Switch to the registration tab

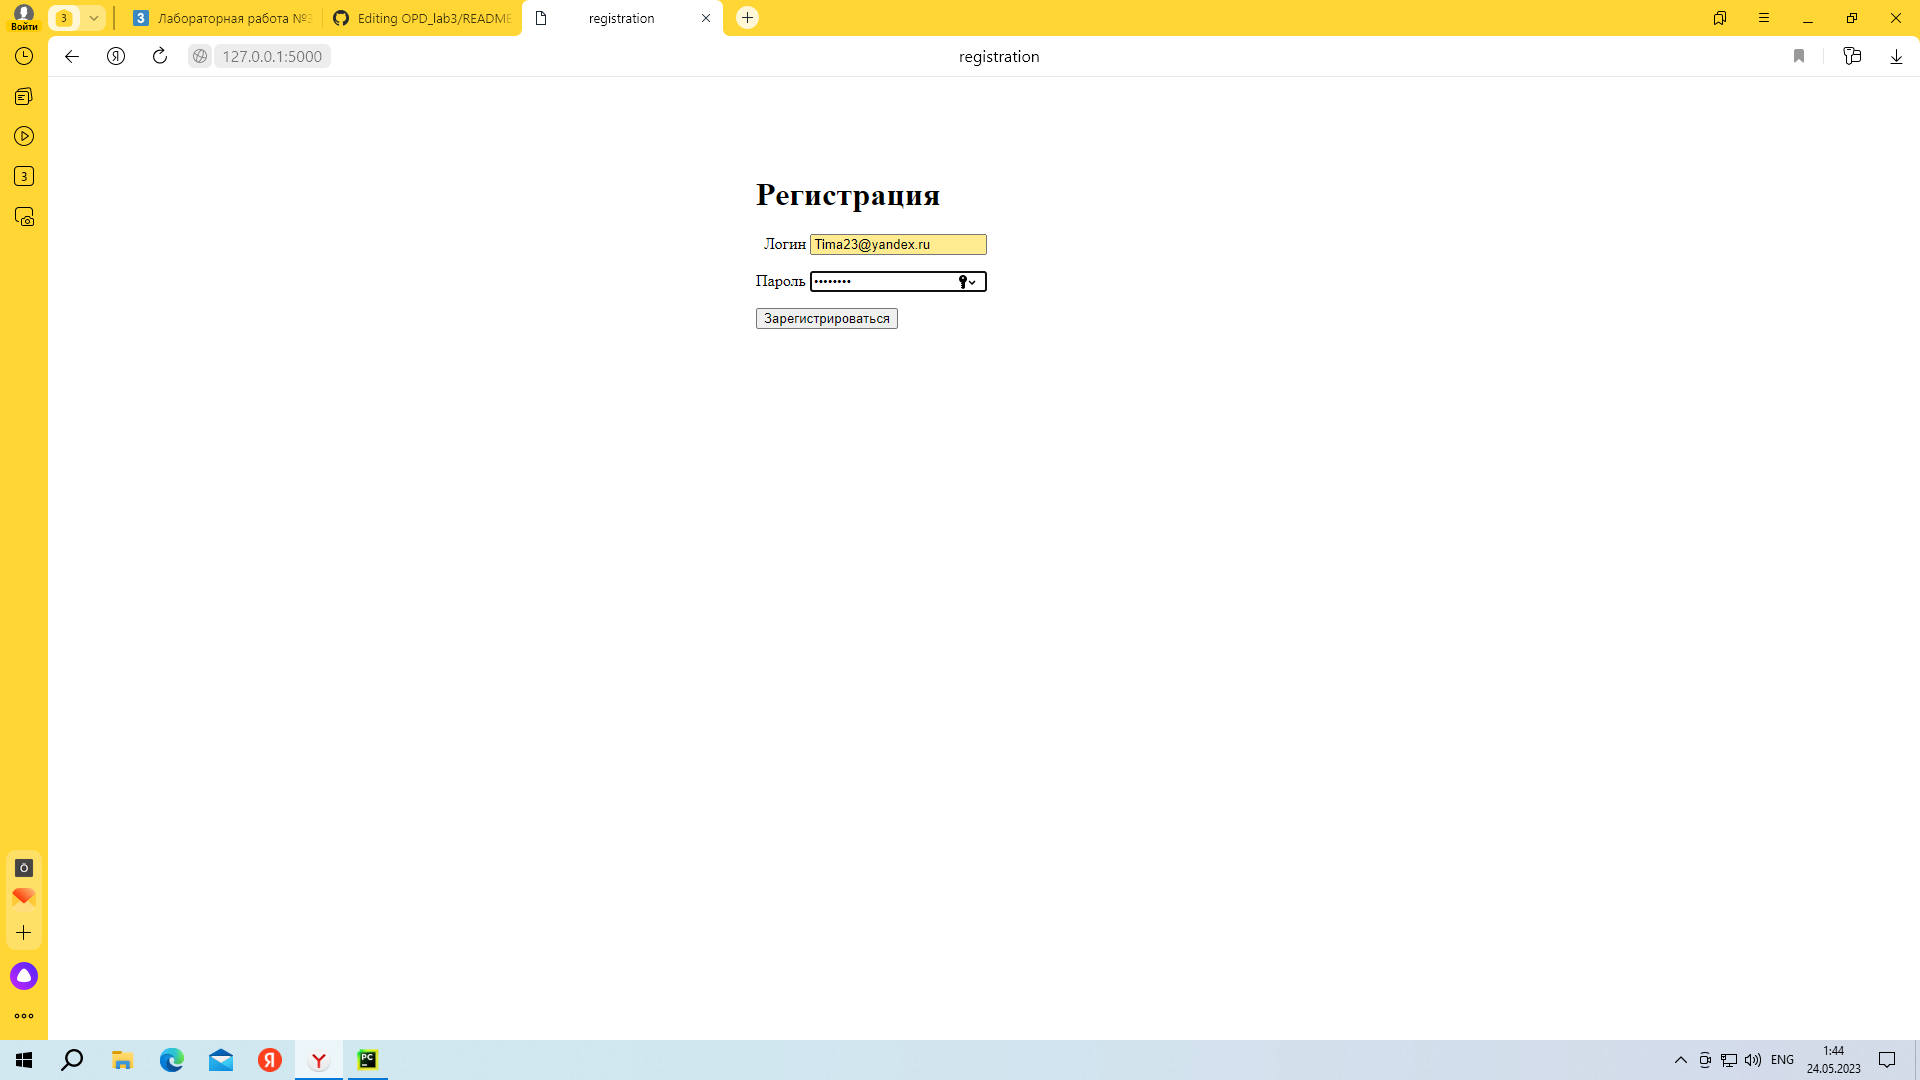pos(620,18)
